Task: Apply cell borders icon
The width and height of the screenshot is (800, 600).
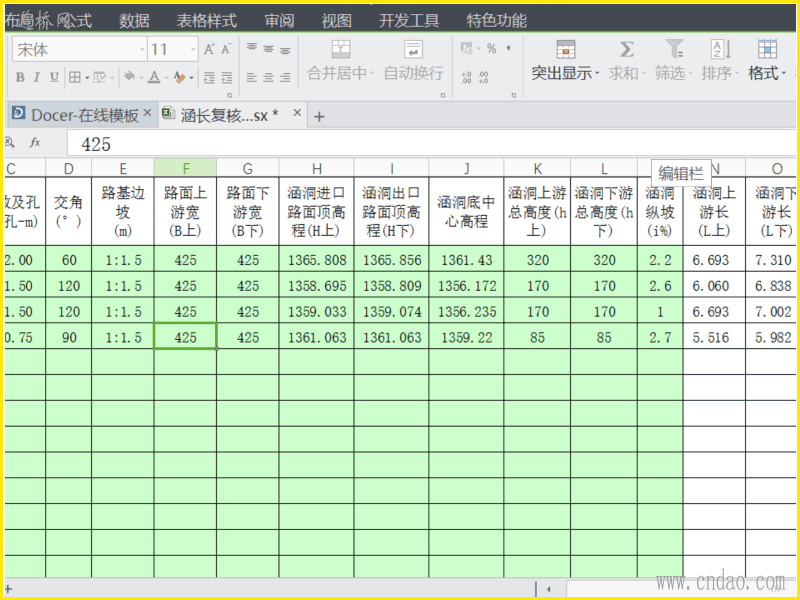Action: 75,77
